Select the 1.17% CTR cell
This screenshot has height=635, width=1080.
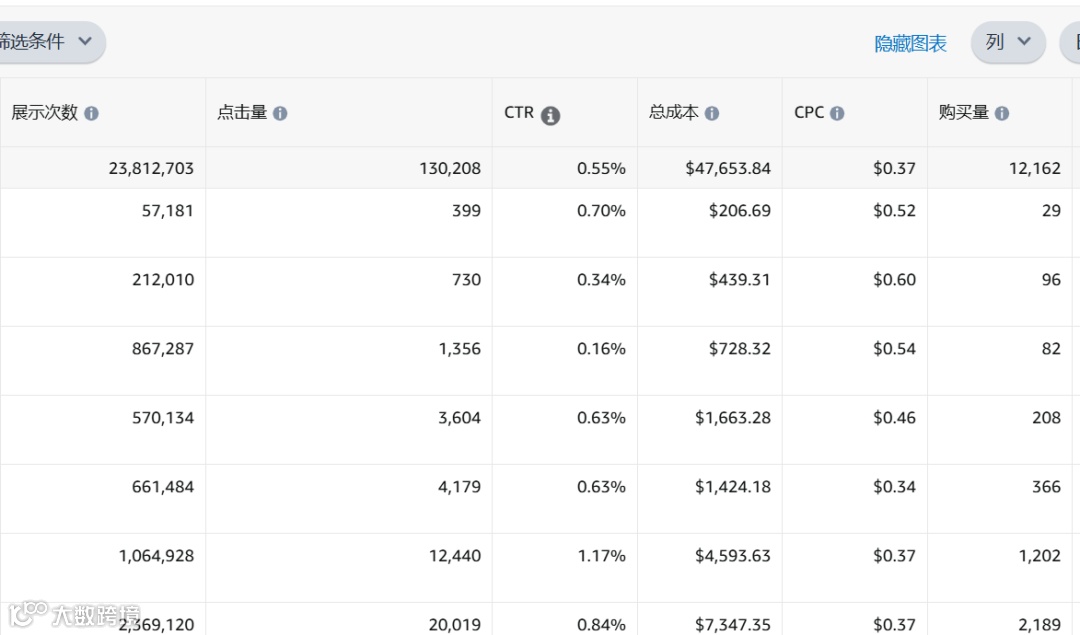(601, 556)
